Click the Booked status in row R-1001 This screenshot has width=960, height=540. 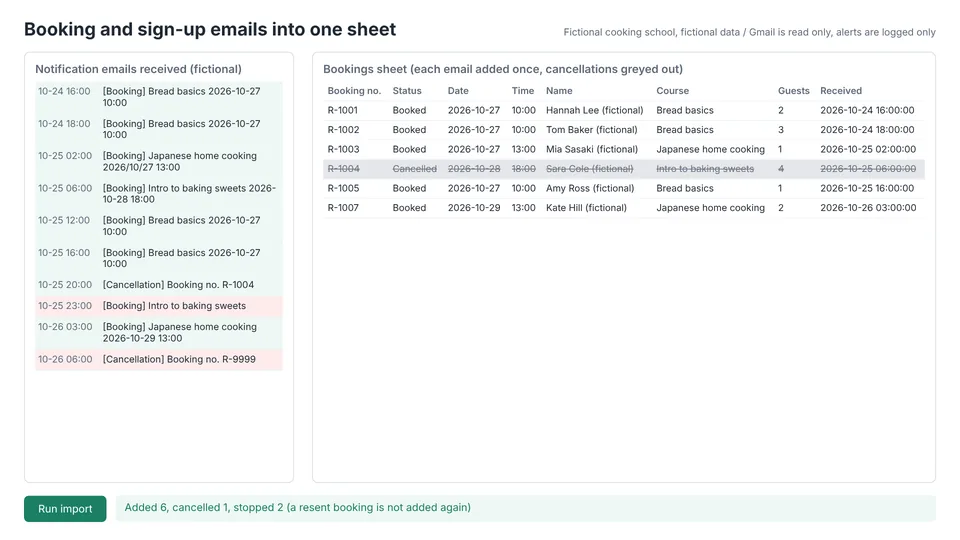pos(409,110)
